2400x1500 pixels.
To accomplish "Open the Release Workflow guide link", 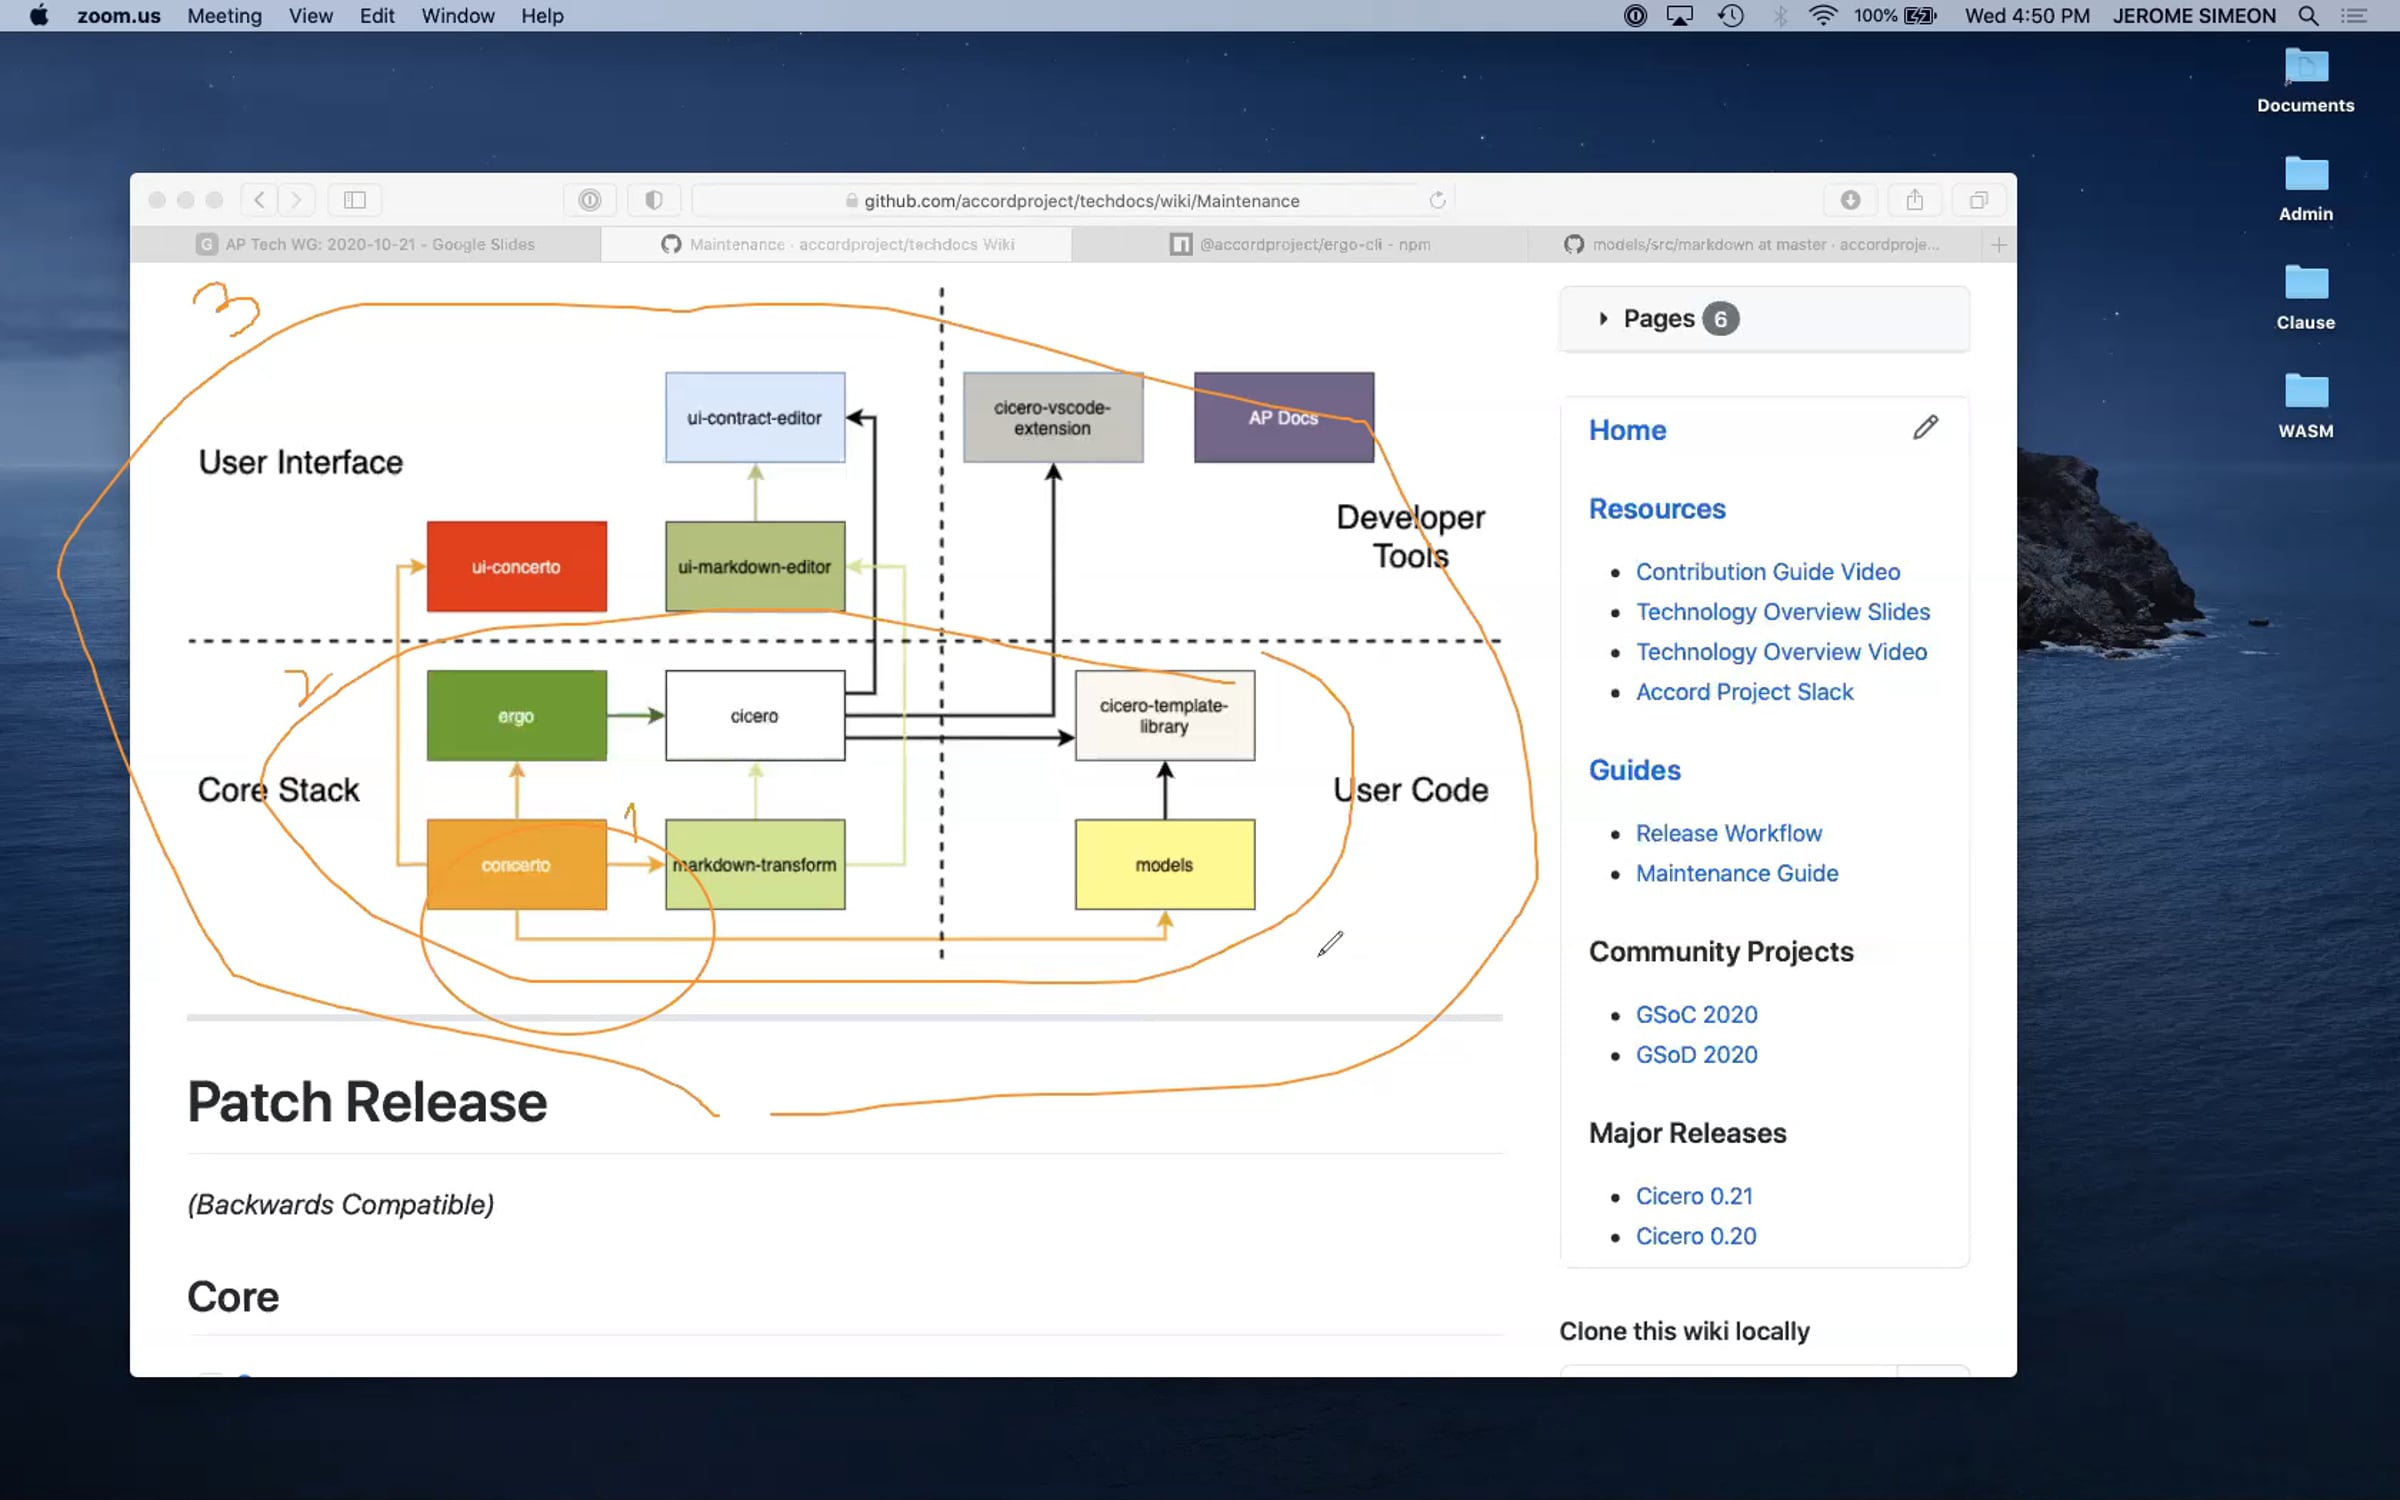I will 1728,833.
